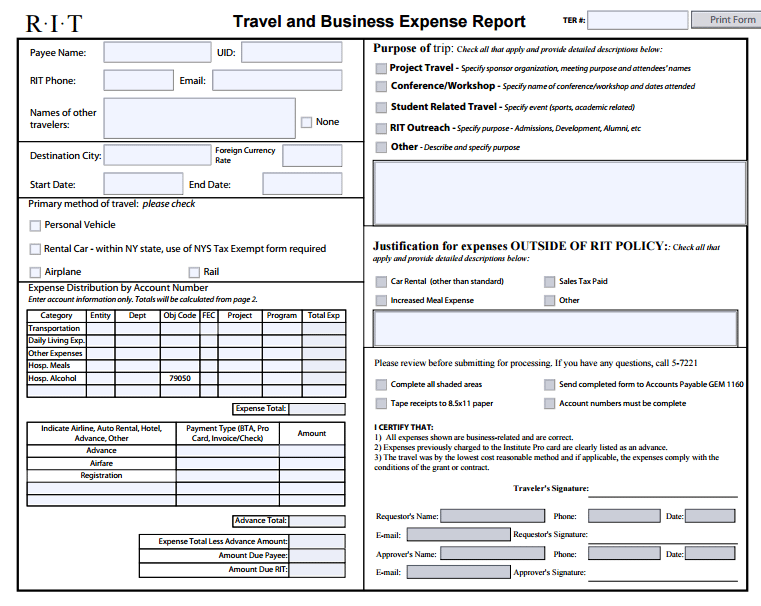Click the Approver's E-mail field
761x606 pixels.
pos(458,572)
